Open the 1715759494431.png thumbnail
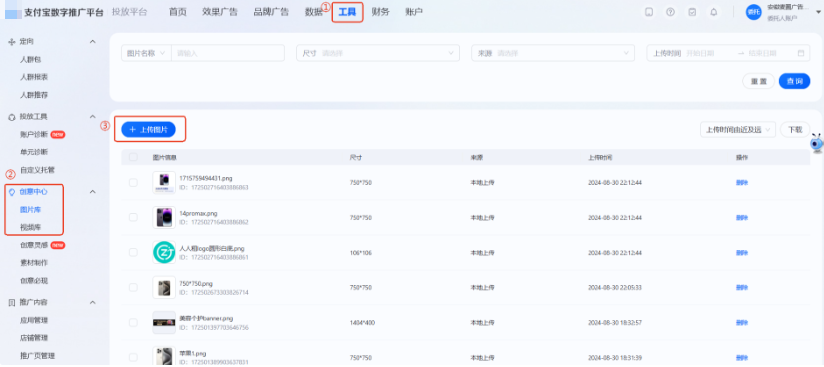The height and width of the screenshot is (367, 824). (164, 182)
